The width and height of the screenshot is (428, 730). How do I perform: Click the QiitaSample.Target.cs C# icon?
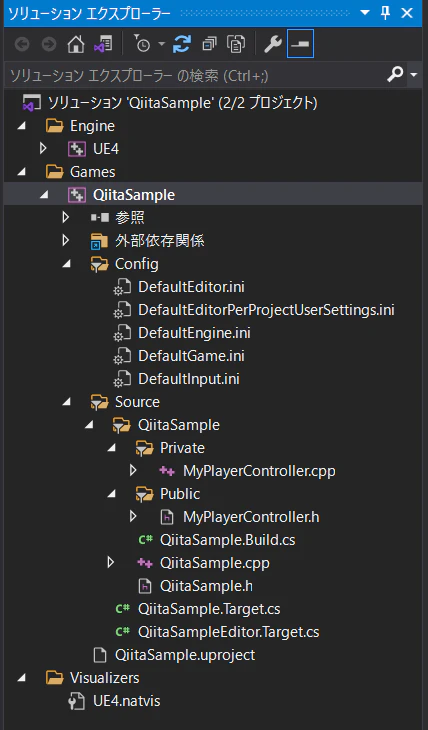pos(122,608)
